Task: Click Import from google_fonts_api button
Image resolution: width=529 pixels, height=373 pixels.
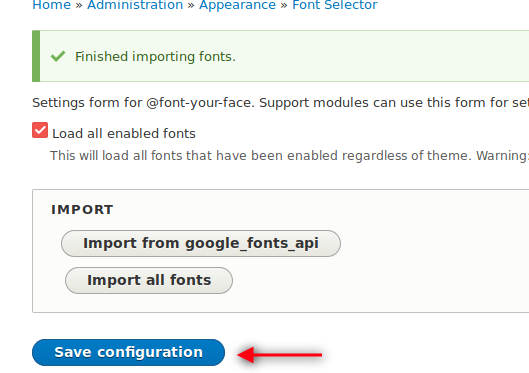Action: point(201,243)
